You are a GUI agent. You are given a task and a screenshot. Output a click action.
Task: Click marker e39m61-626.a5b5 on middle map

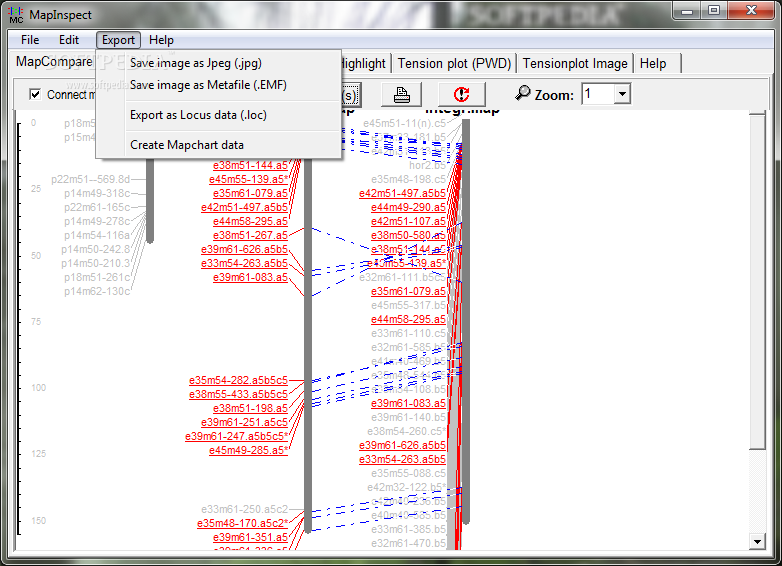pyautogui.click(x=244, y=249)
